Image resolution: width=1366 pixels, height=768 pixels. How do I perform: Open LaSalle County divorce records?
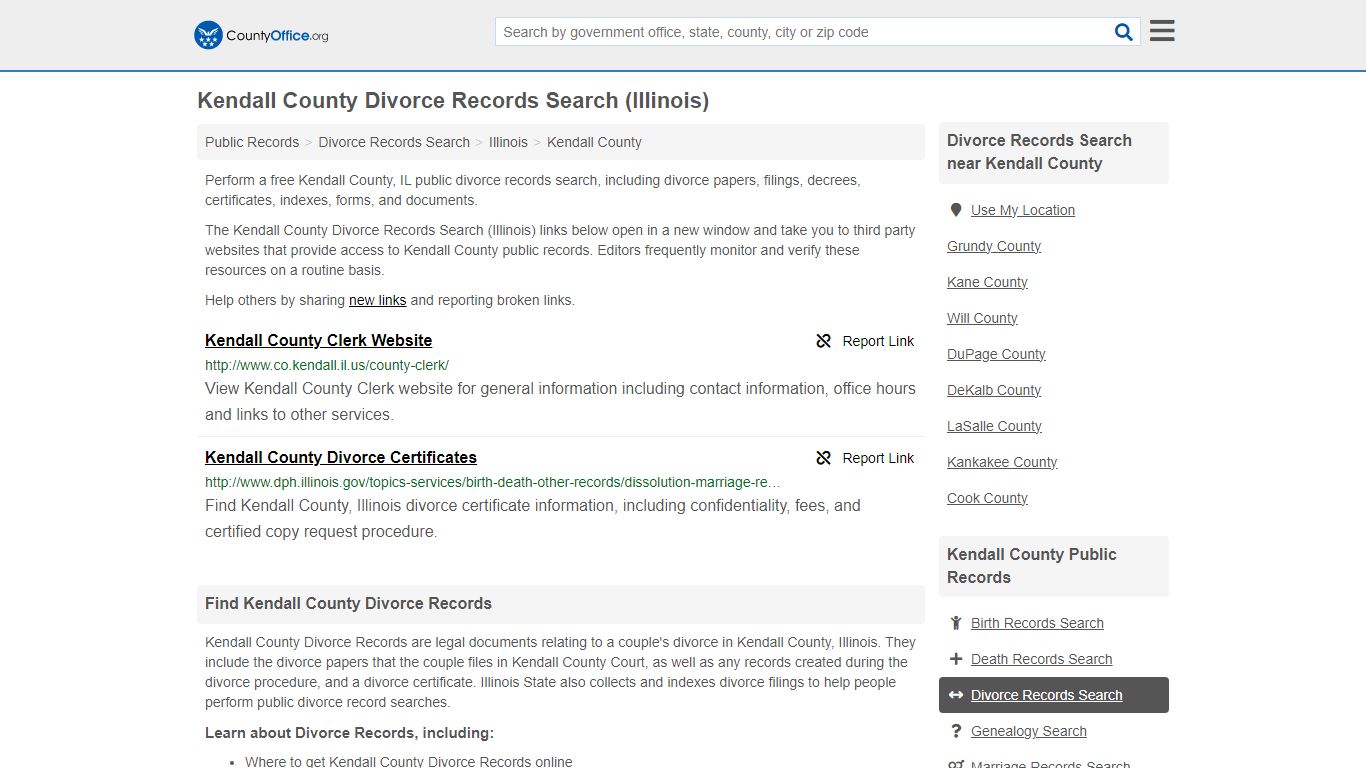[994, 426]
